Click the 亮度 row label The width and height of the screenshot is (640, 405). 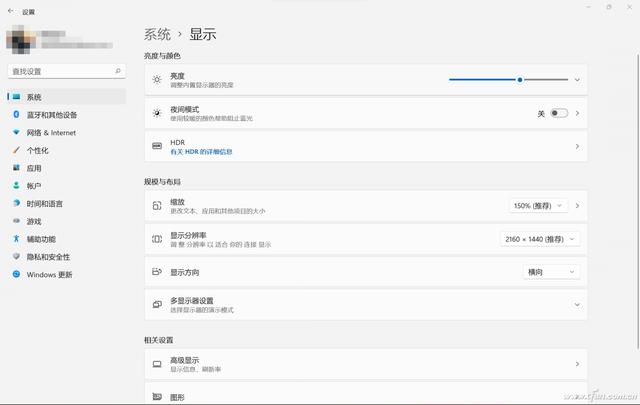(x=178, y=76)
